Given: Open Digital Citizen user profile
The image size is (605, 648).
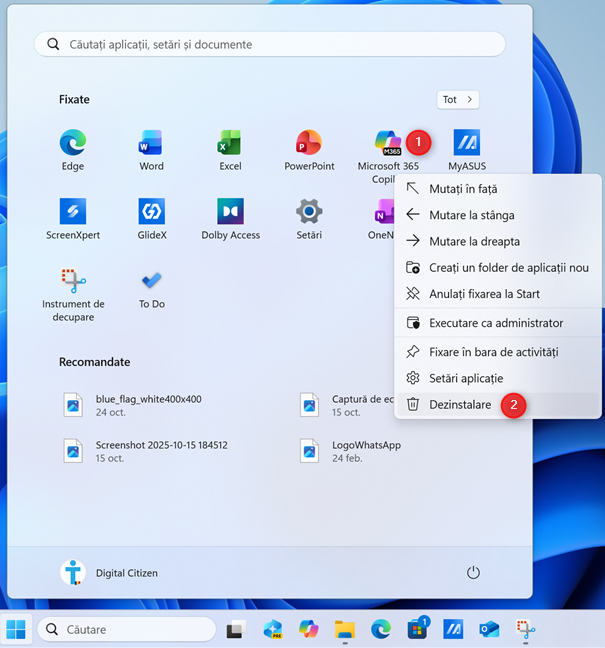Looking at the screenshot, I should pyautogui.click(x=109, y=573).
